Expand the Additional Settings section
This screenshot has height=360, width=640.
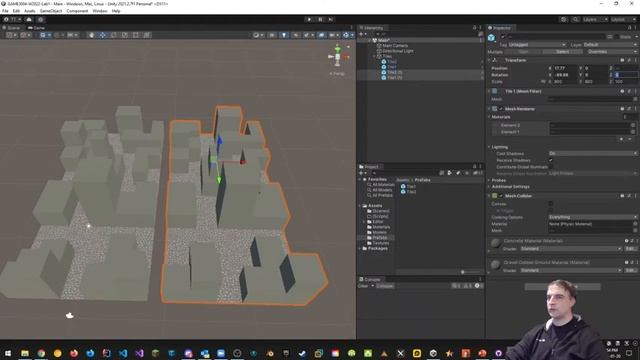tap(489, 187)
